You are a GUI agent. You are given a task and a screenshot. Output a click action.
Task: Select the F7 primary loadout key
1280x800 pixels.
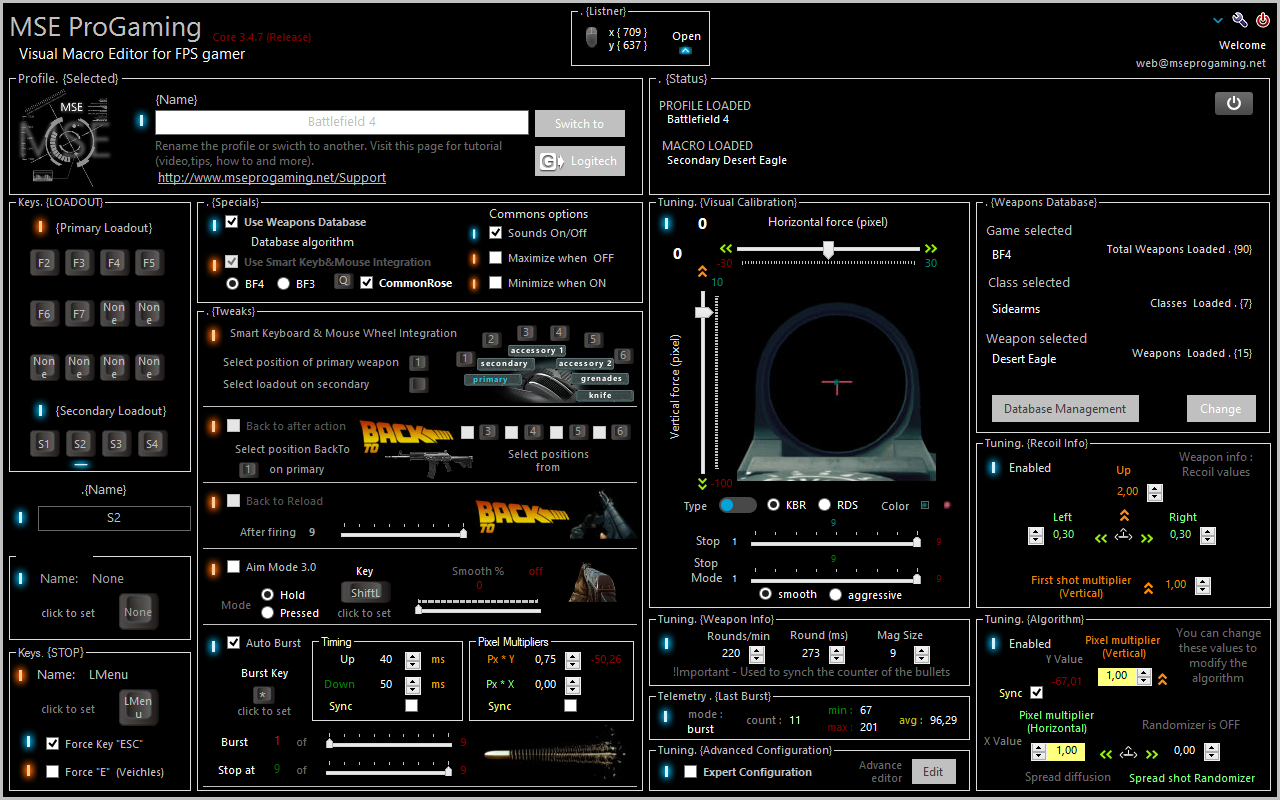[79, 313]
